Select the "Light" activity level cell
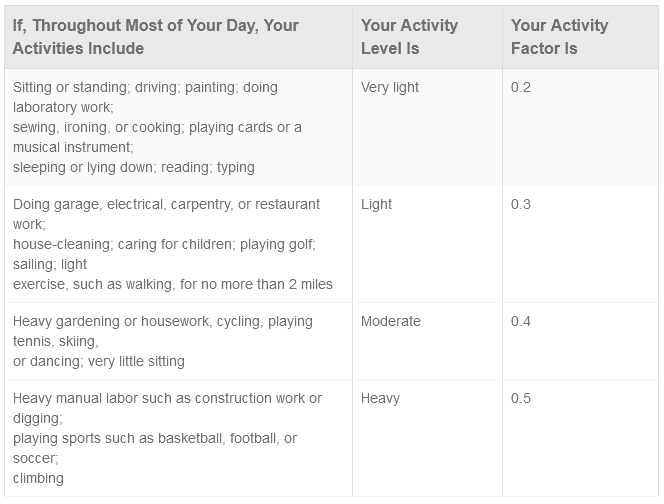The width and height of the screenshot is (664, 504). (377, 204)
